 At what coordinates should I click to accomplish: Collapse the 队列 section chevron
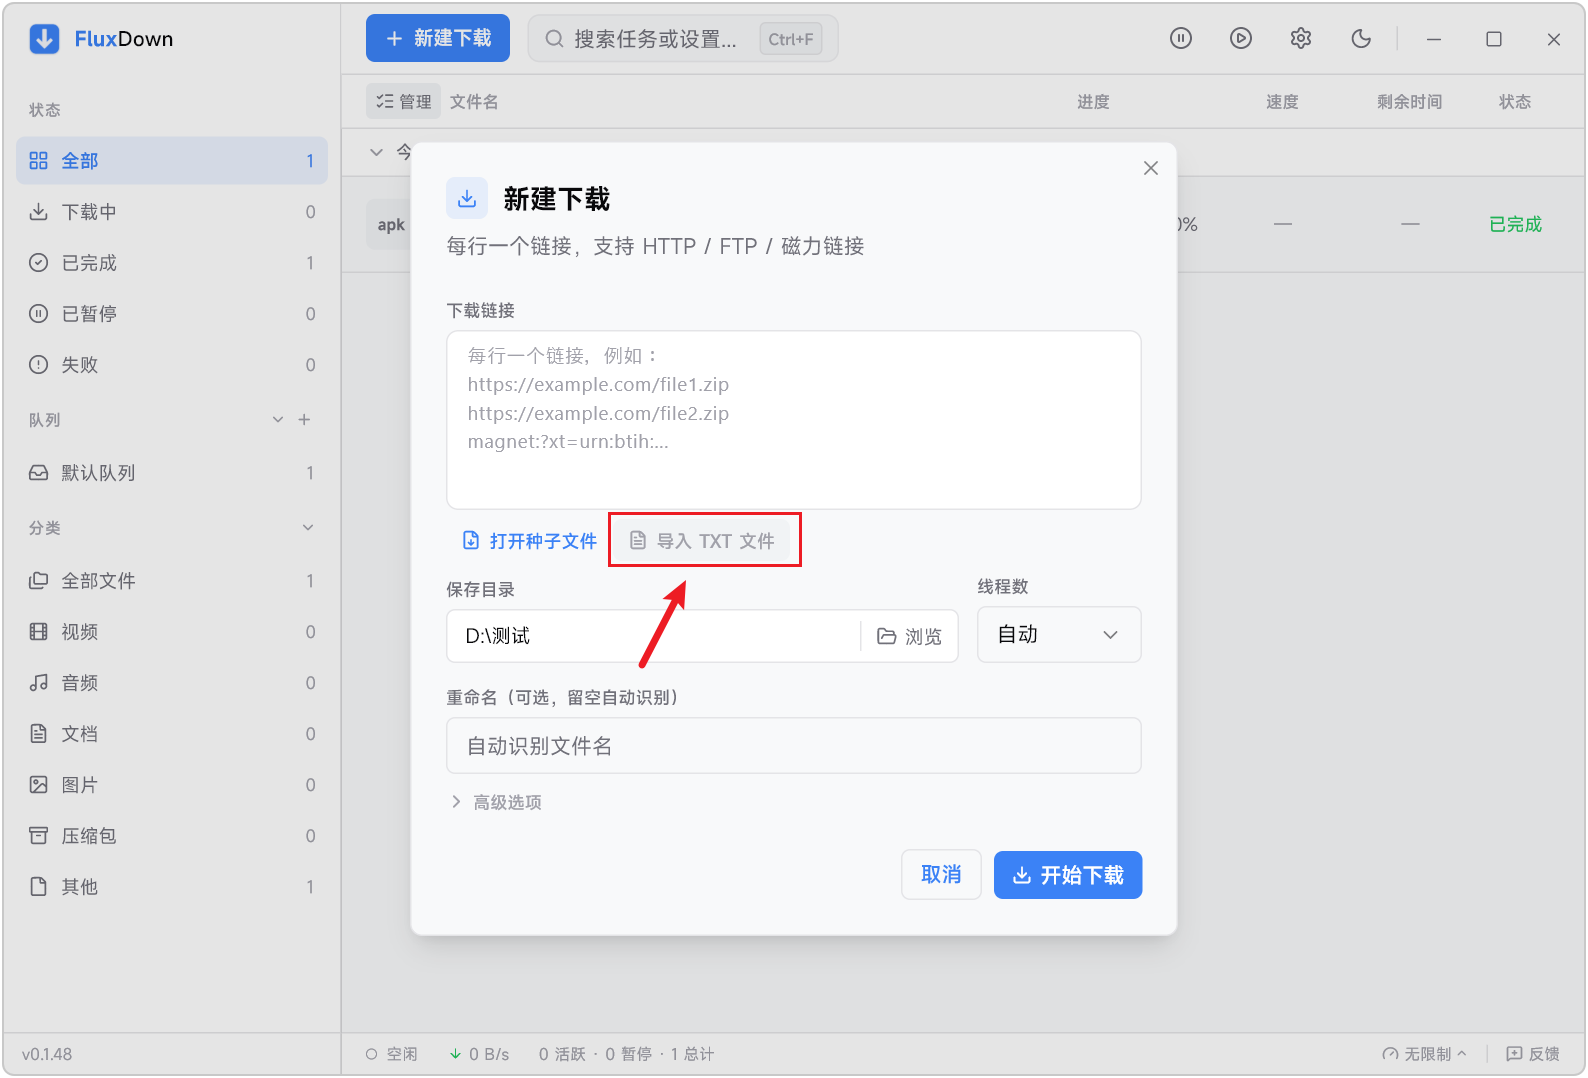(x=278, y=420)
